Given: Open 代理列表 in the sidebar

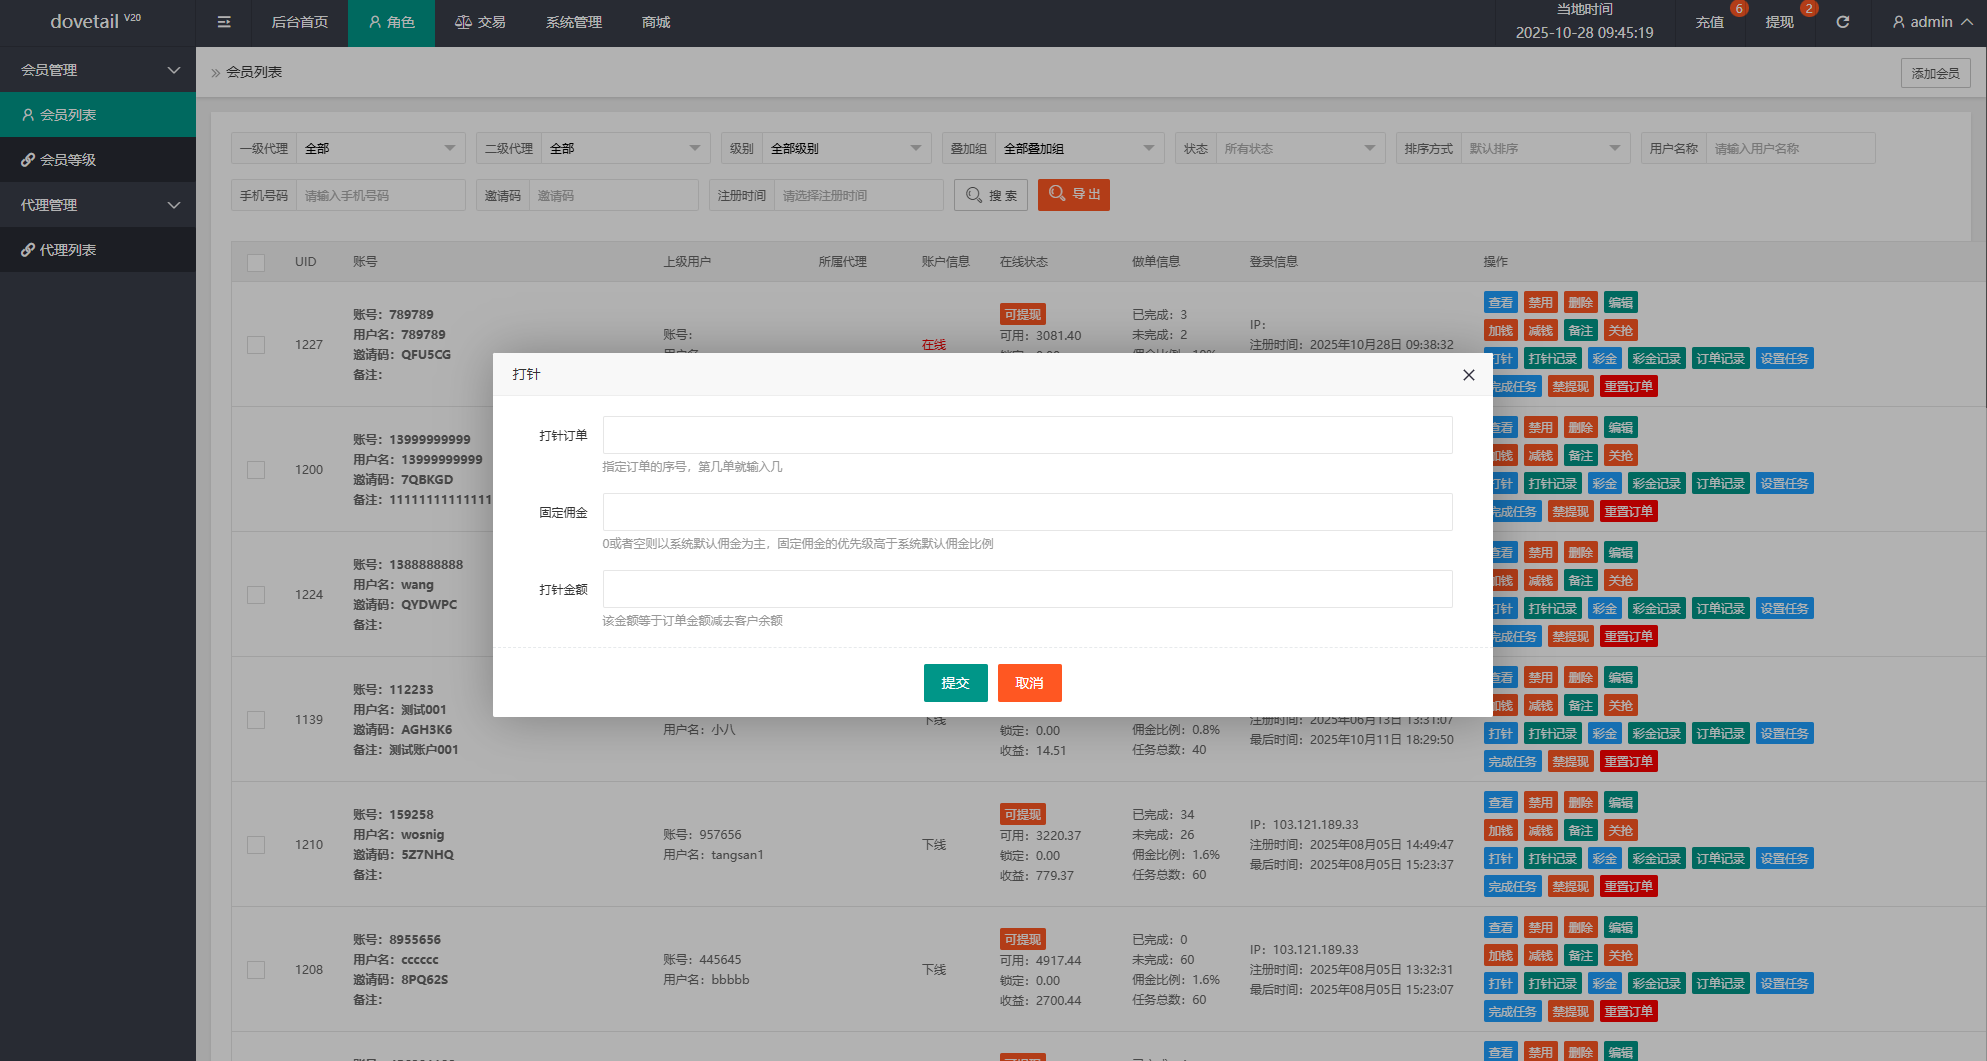Looking at the screenshot, I should (x=97, y=250).
